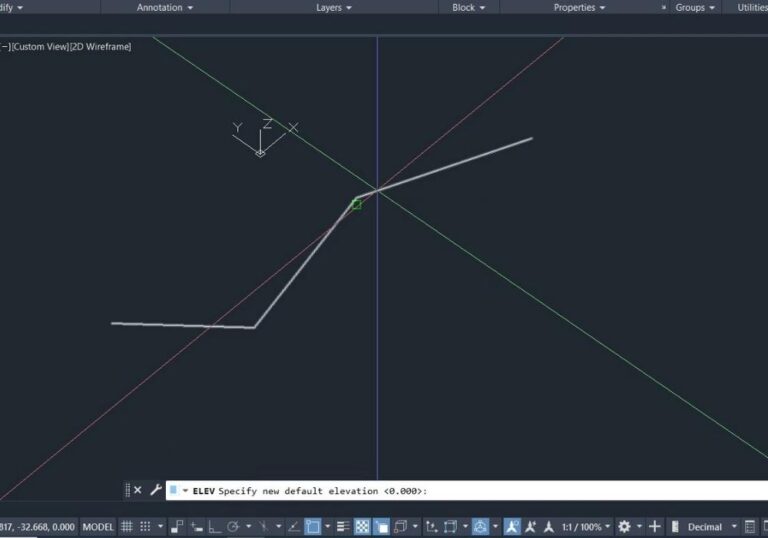Open the 1:1 / 100% annotation scale dropdown
Screen dimensions: 768x538
click(586, 527)
